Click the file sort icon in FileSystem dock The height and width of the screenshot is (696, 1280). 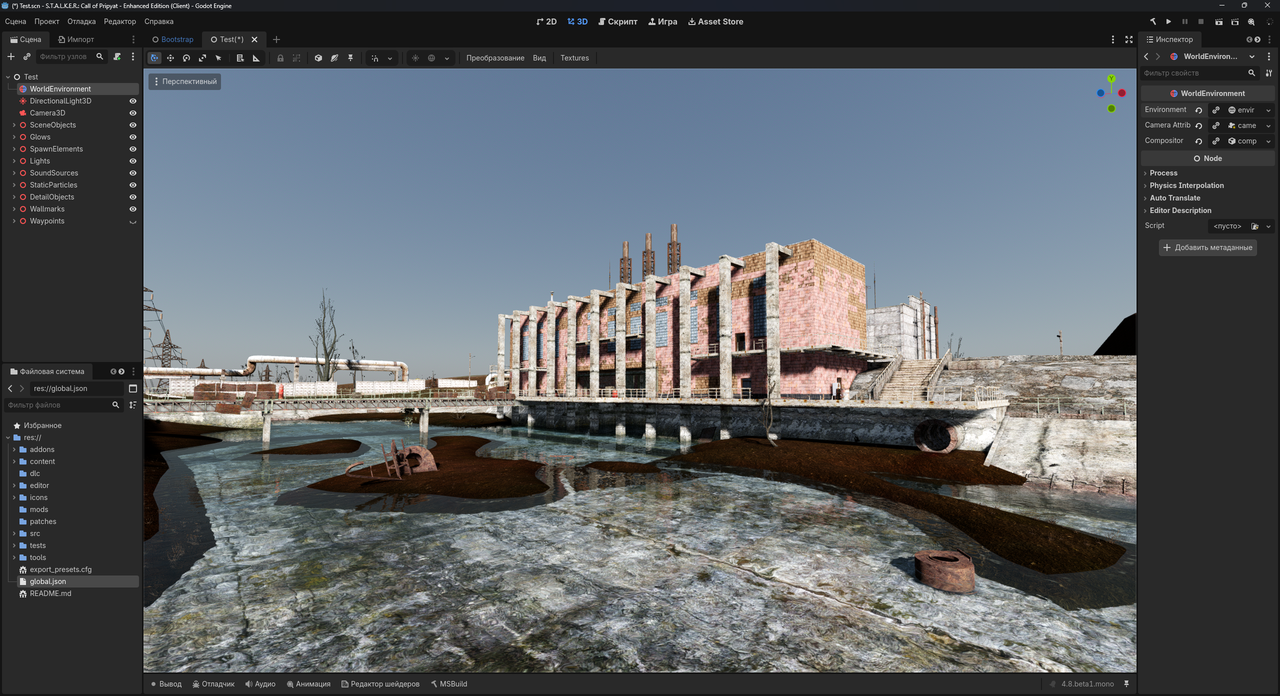click(132, 405)
